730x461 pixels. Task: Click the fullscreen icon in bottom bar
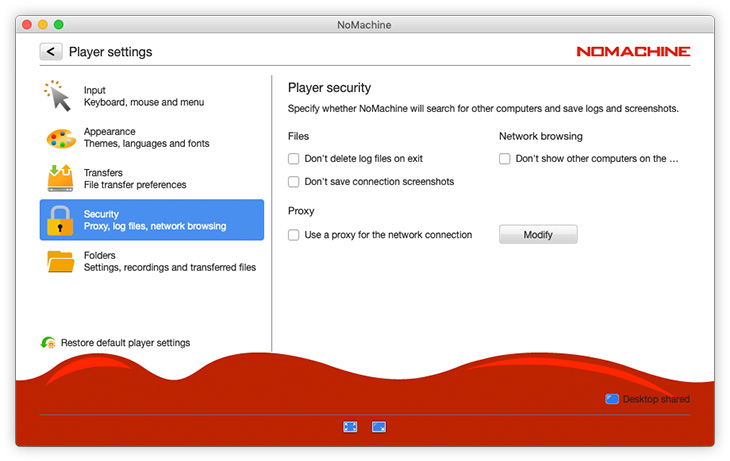point(350,426)
